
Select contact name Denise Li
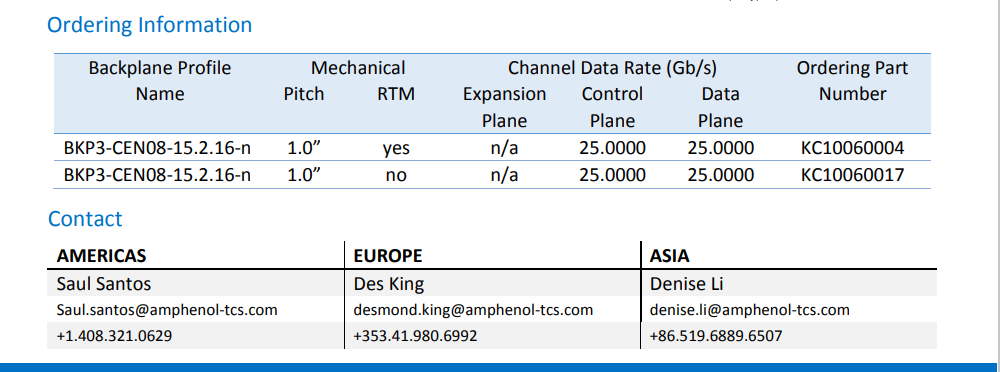pyautogui.click(x=686, y=283)
